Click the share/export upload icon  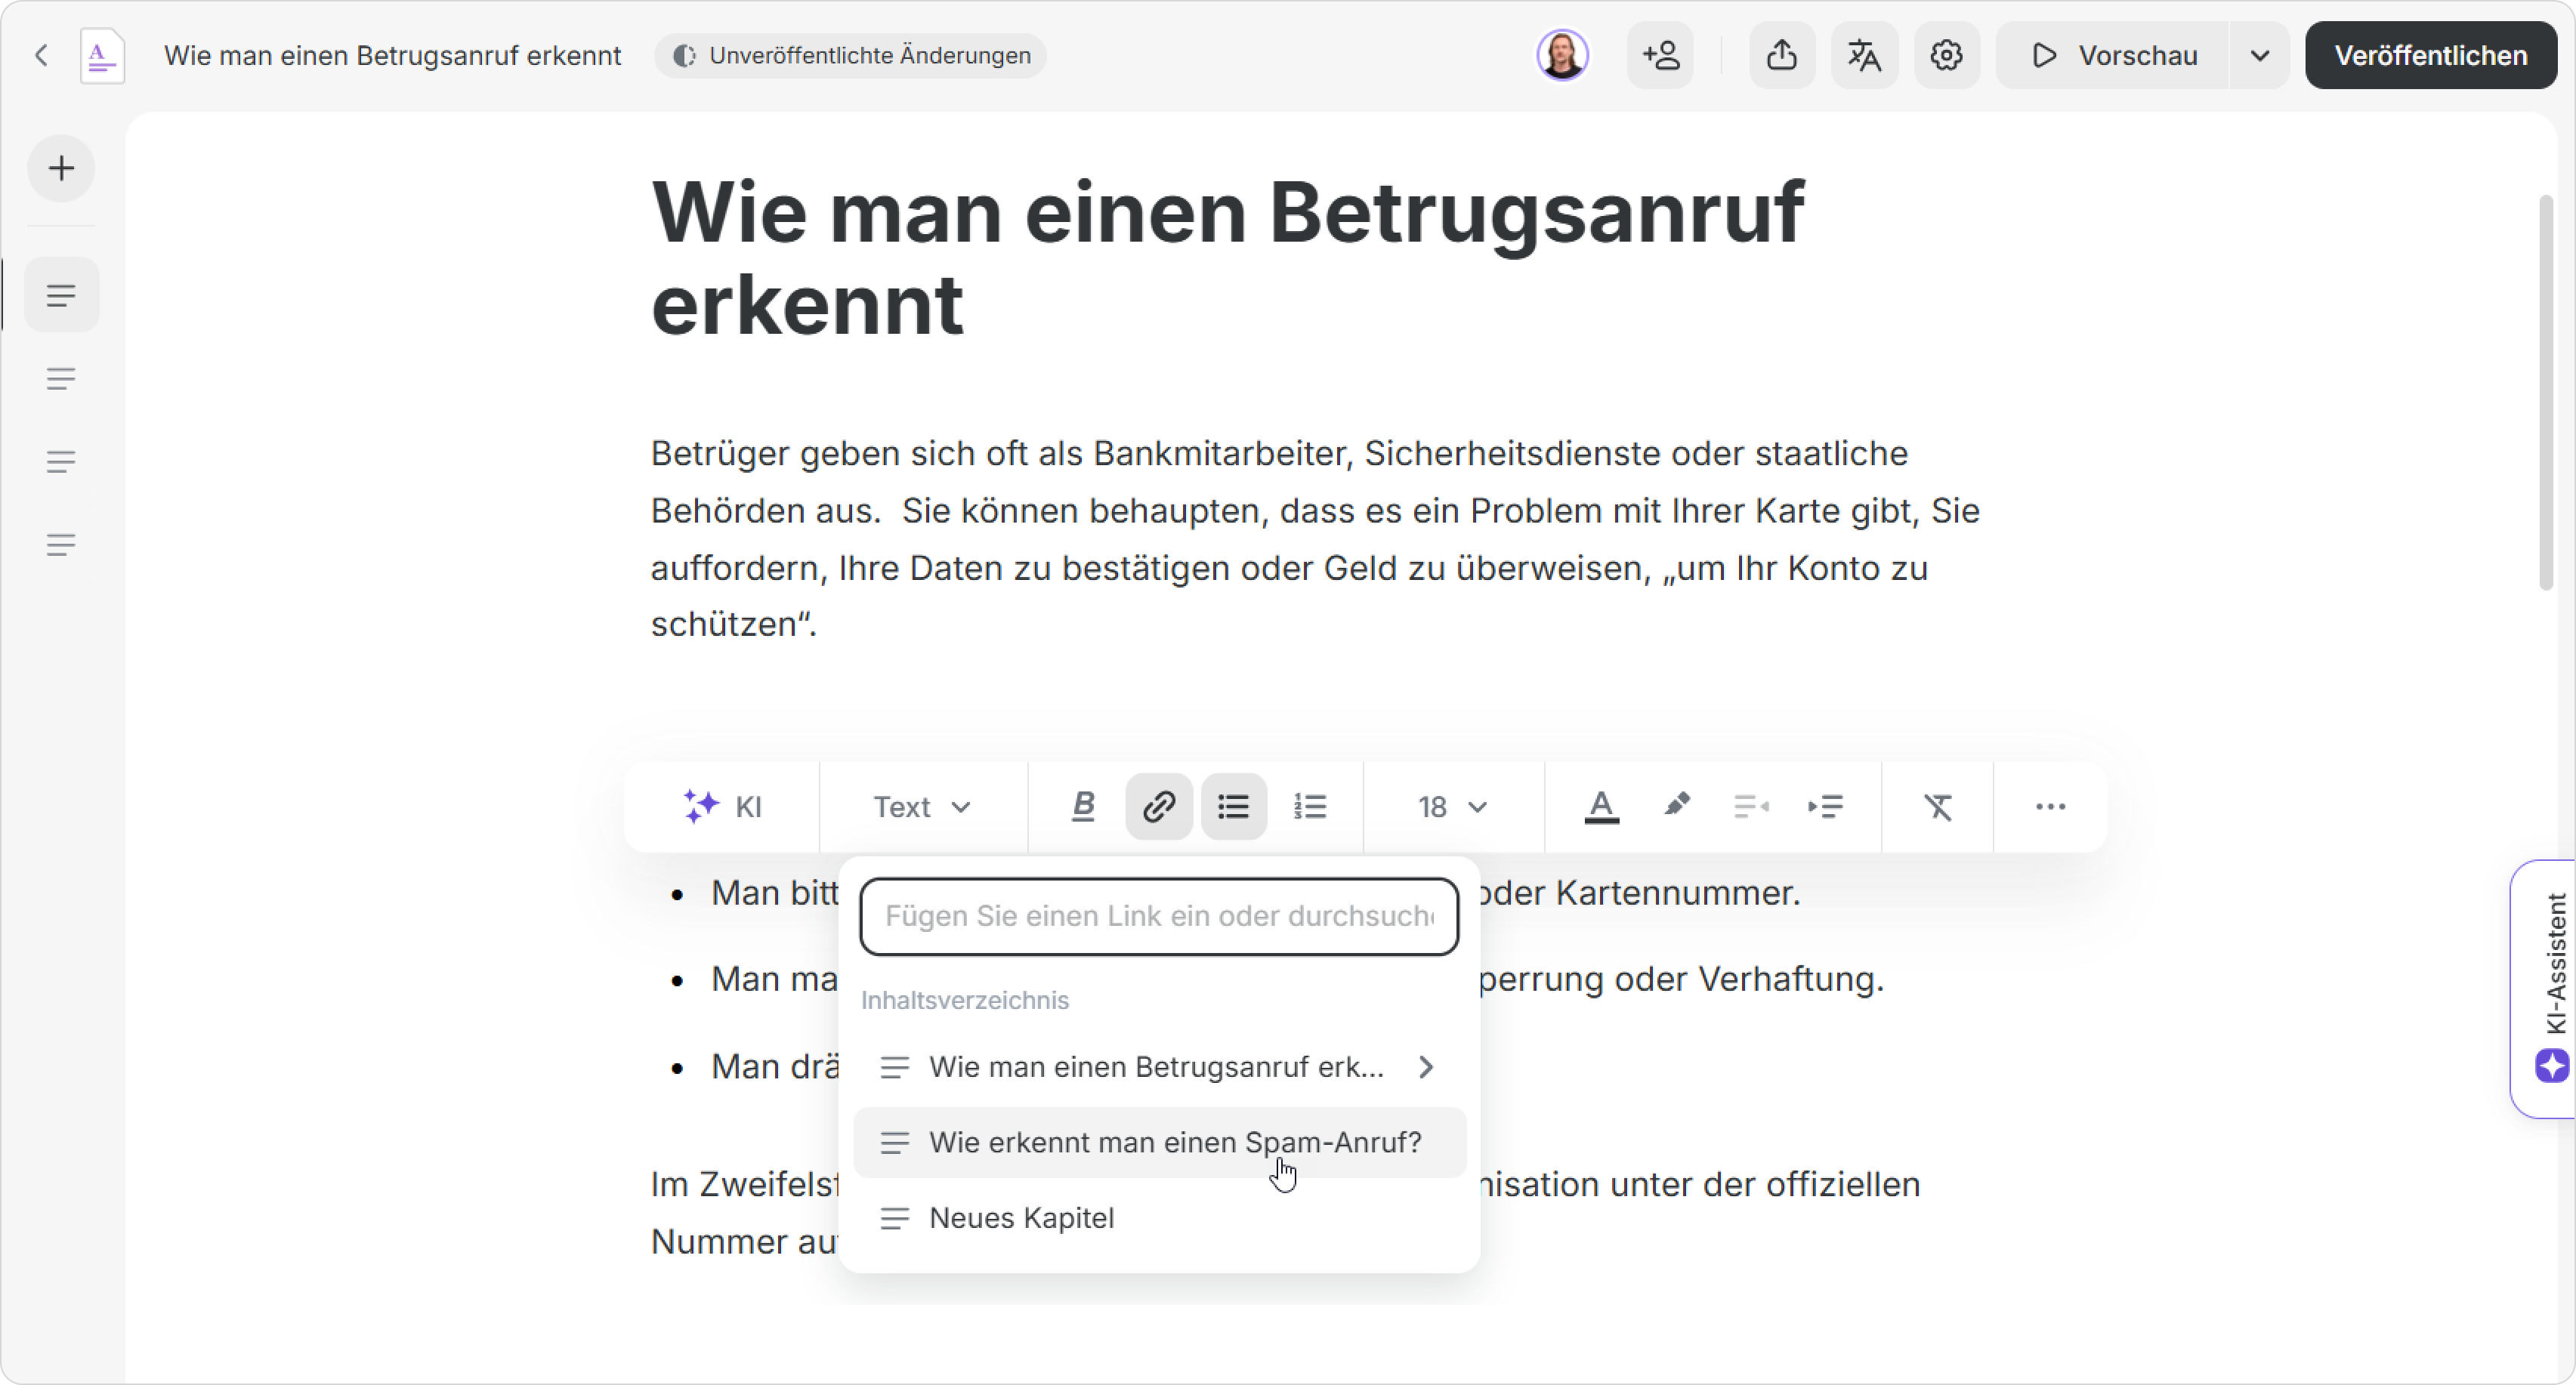[x=1781, y=55]
